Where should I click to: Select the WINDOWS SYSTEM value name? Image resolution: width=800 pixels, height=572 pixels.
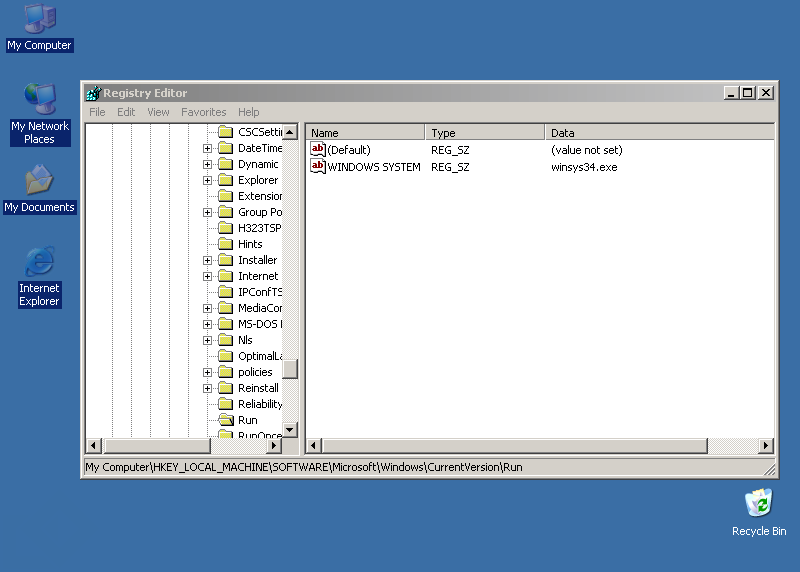pyautogui.click(x=374, y=167)
